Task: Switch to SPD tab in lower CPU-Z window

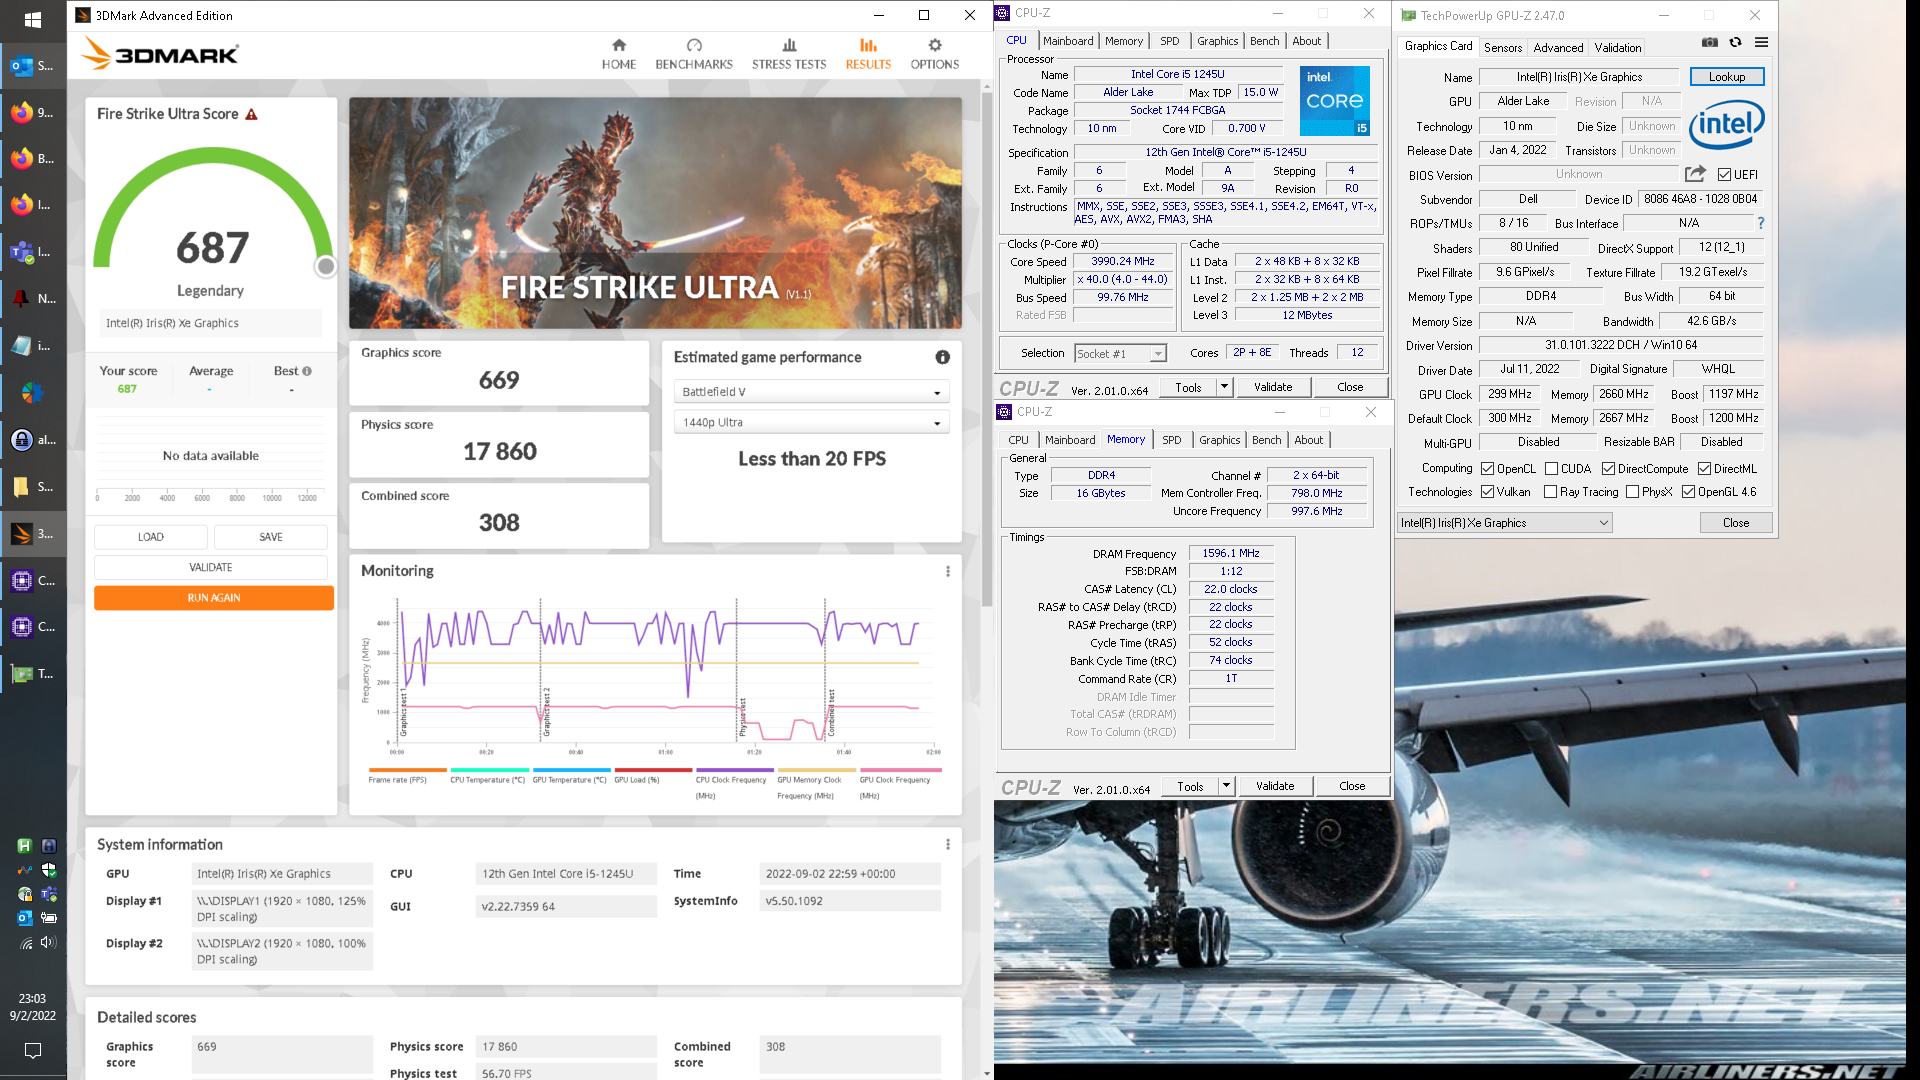Action: click(x=1171, y=440)
